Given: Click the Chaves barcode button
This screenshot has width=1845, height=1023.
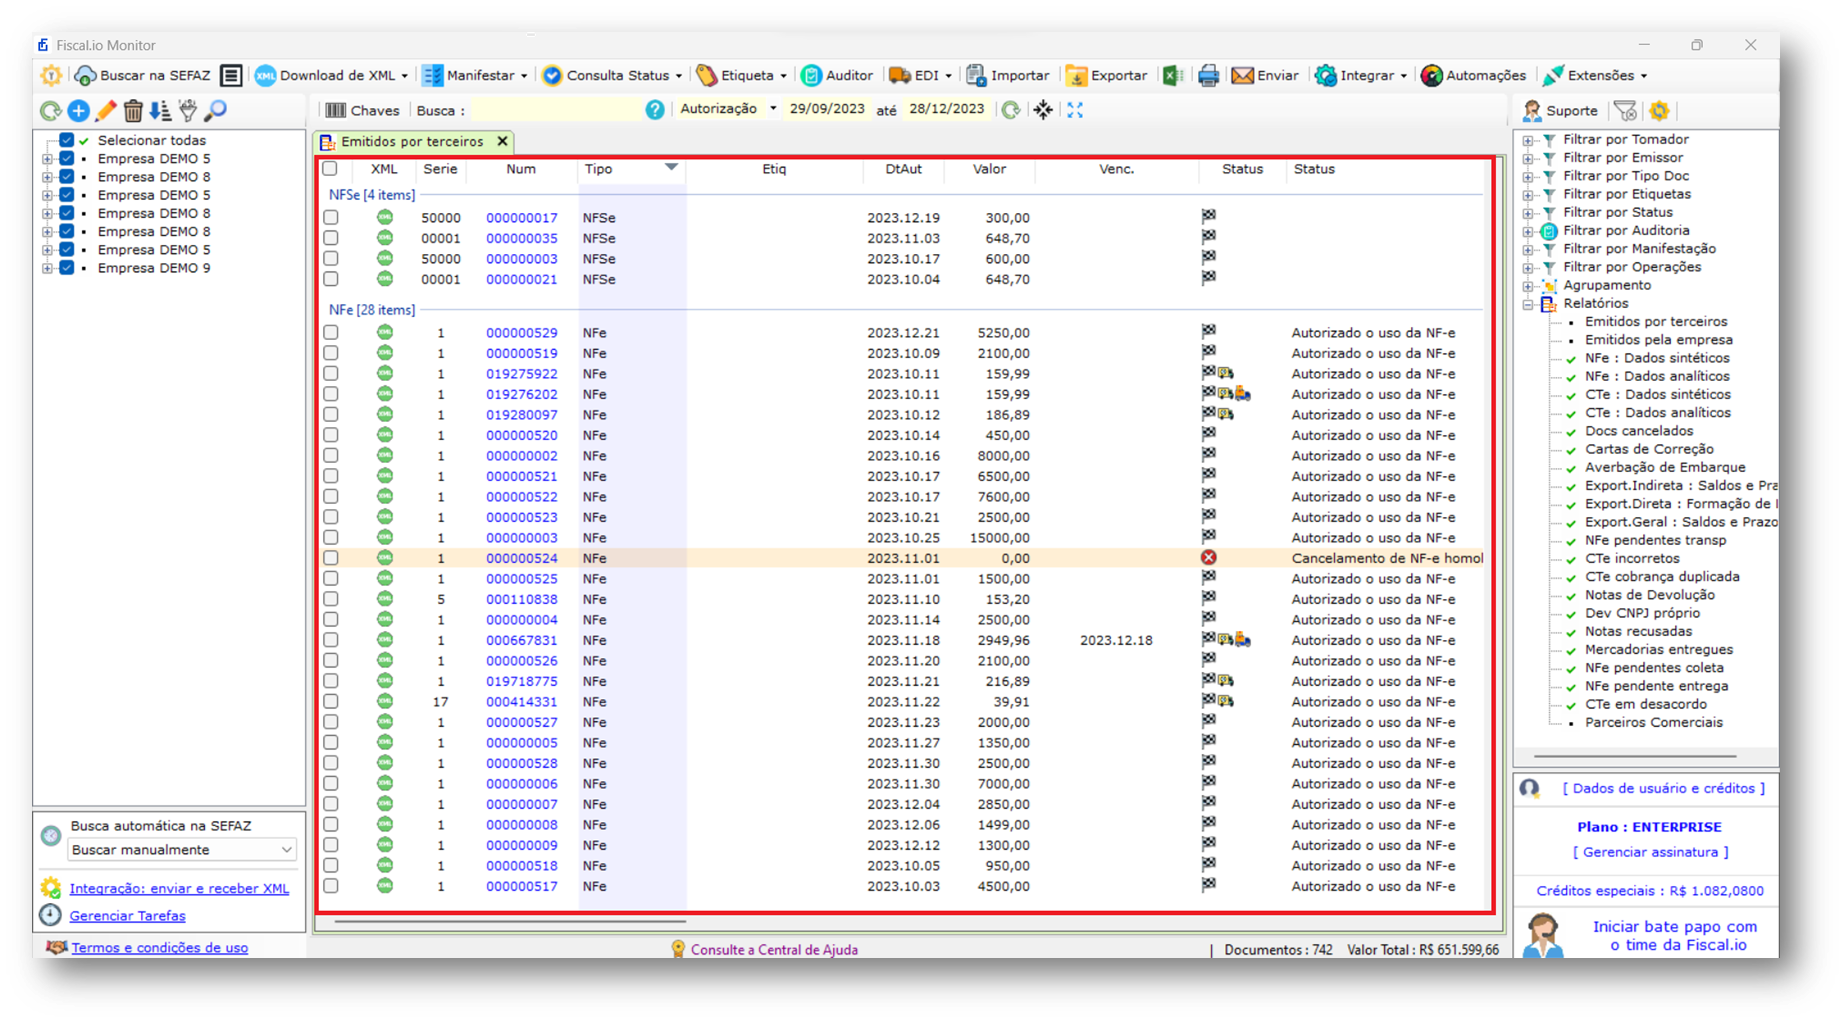Looking at the screenshot, I should pyautogui.click(x=362, y=110).
